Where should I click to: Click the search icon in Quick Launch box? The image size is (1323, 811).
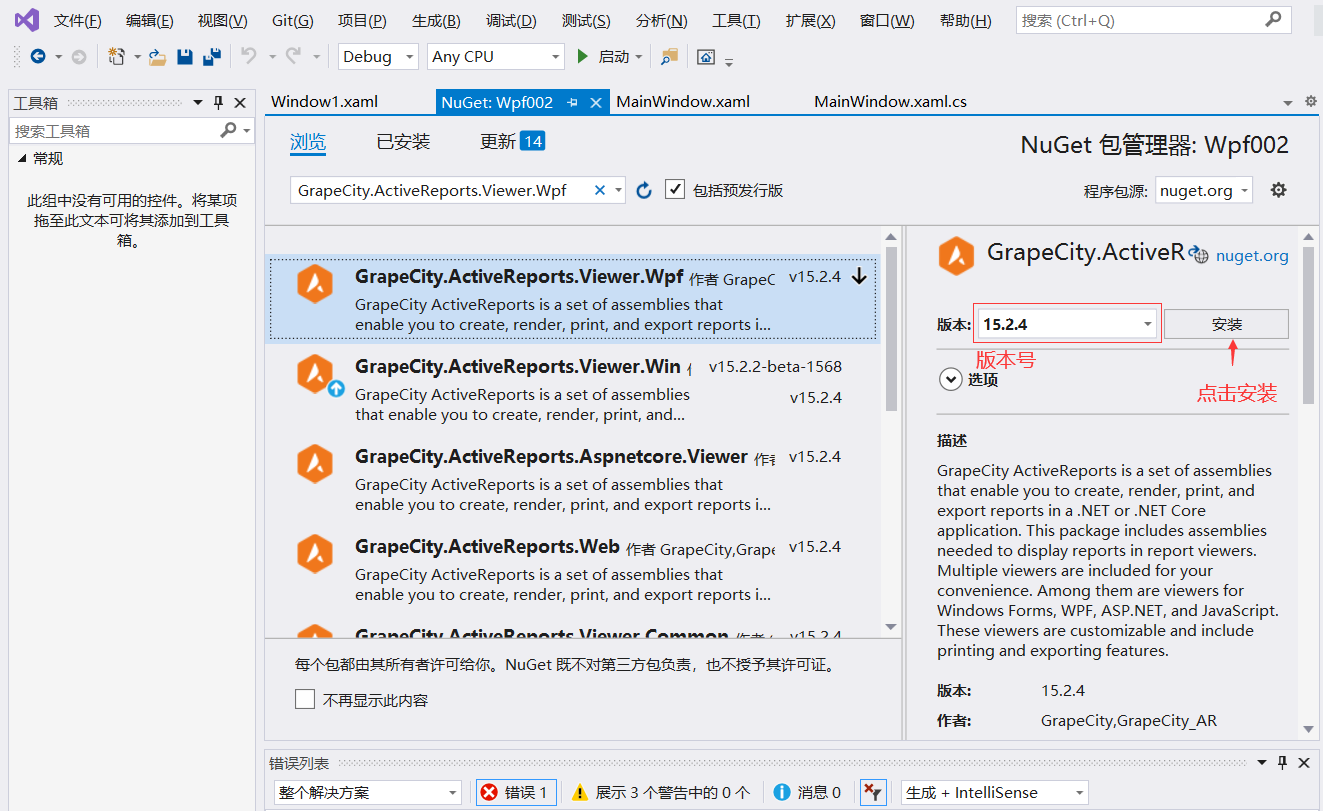(1273, 20)
